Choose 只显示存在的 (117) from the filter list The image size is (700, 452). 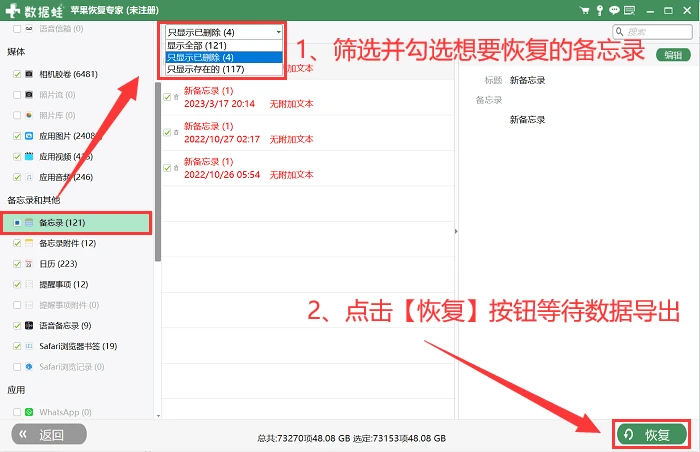click(x=224, y=69)
